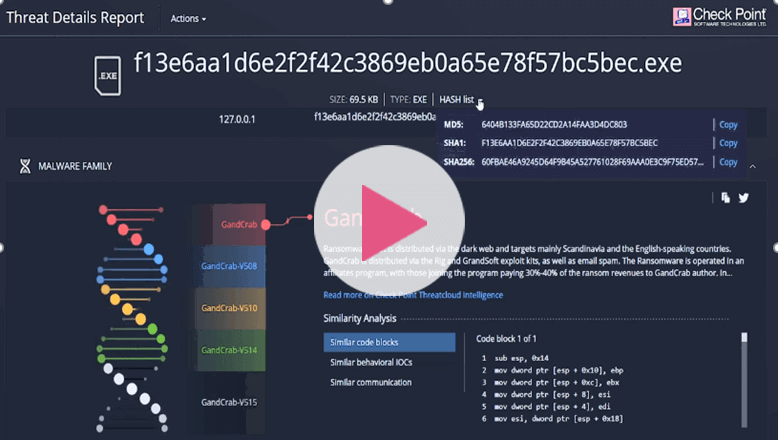Switch to Similar communication tab
The height and width of the screenshot is (440, 778).
371,382
